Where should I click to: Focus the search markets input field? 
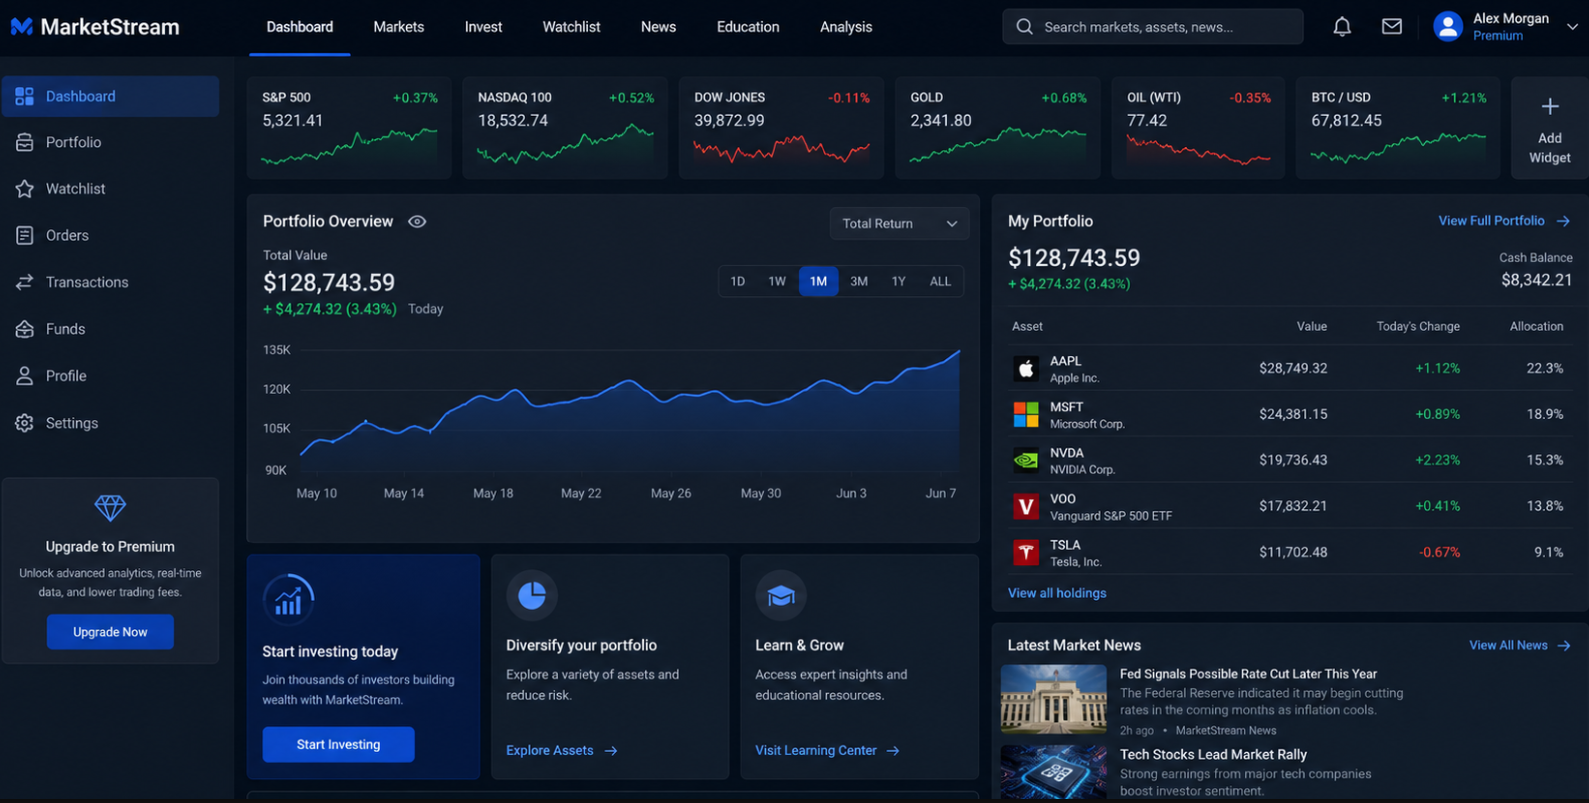(1153, 27)
